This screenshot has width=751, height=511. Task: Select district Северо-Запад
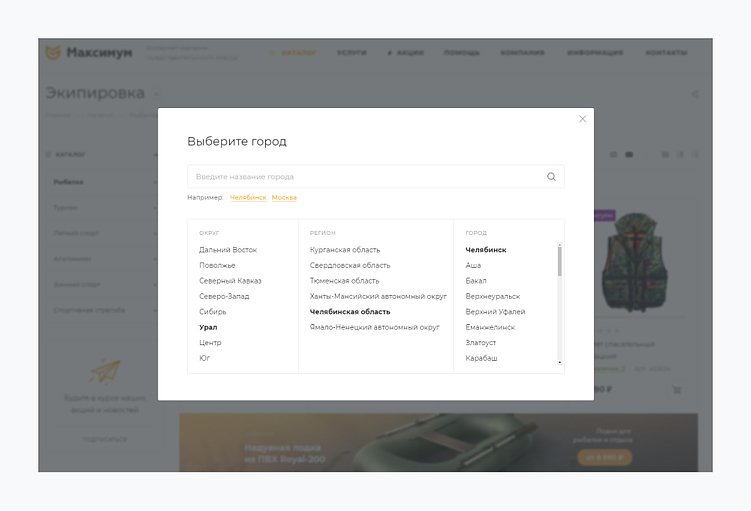[224, 296]
